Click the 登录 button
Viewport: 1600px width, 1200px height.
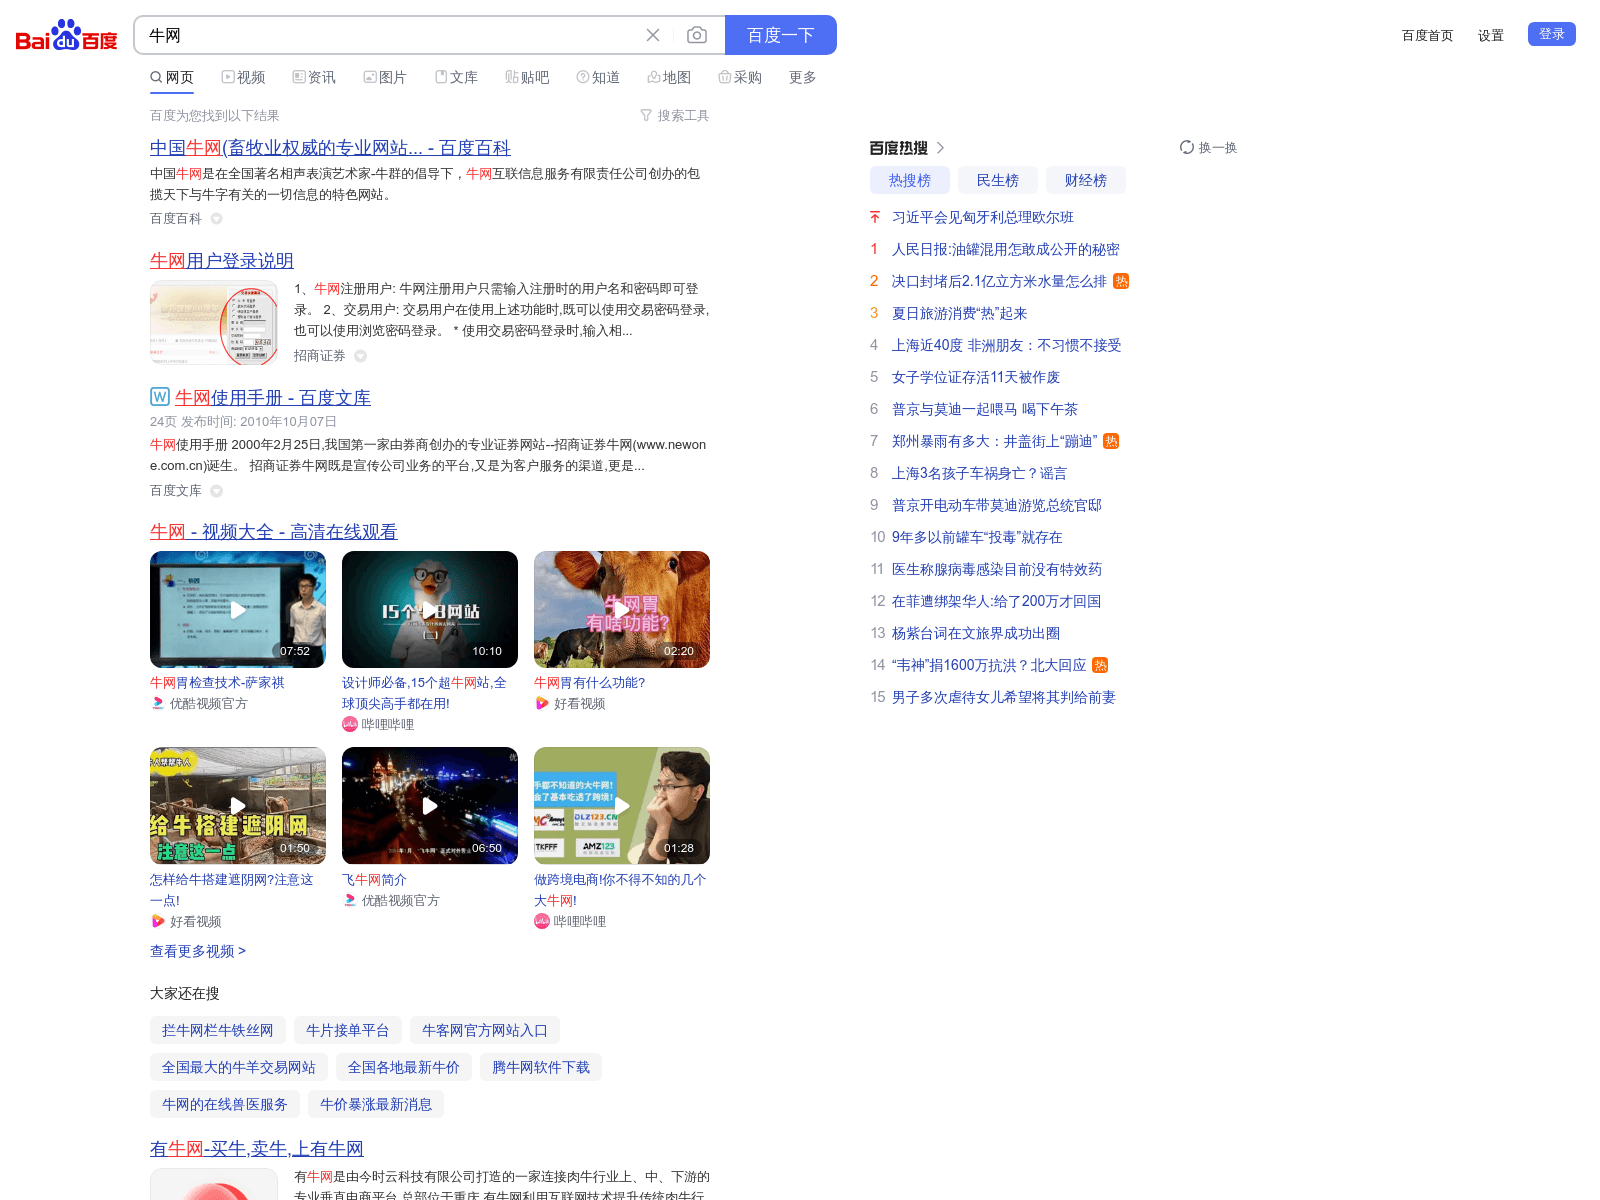[1552, 34]
